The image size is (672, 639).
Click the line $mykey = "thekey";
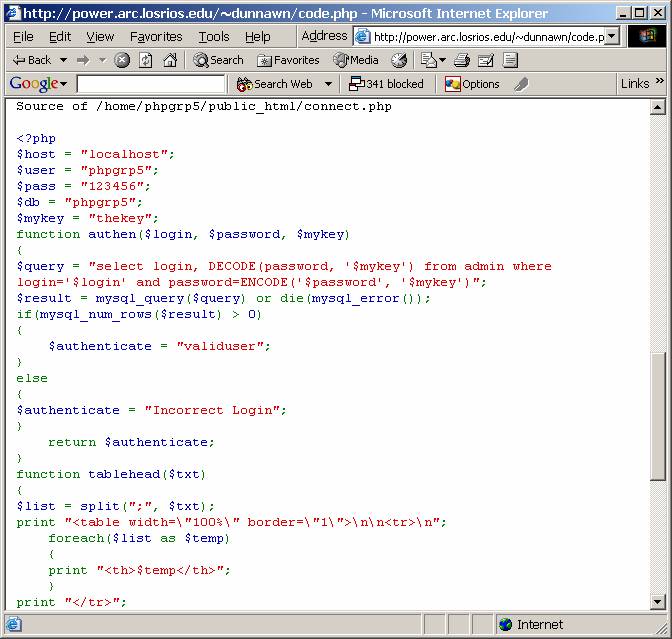click(87, 219)
